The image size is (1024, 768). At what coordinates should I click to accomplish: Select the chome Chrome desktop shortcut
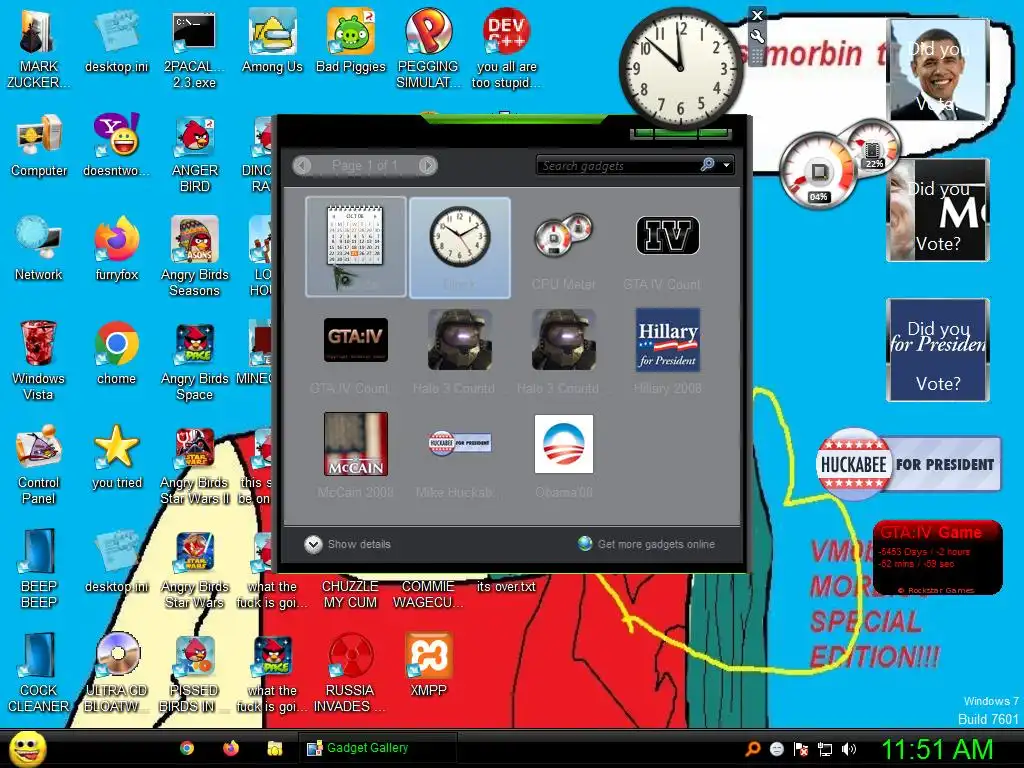117,354
